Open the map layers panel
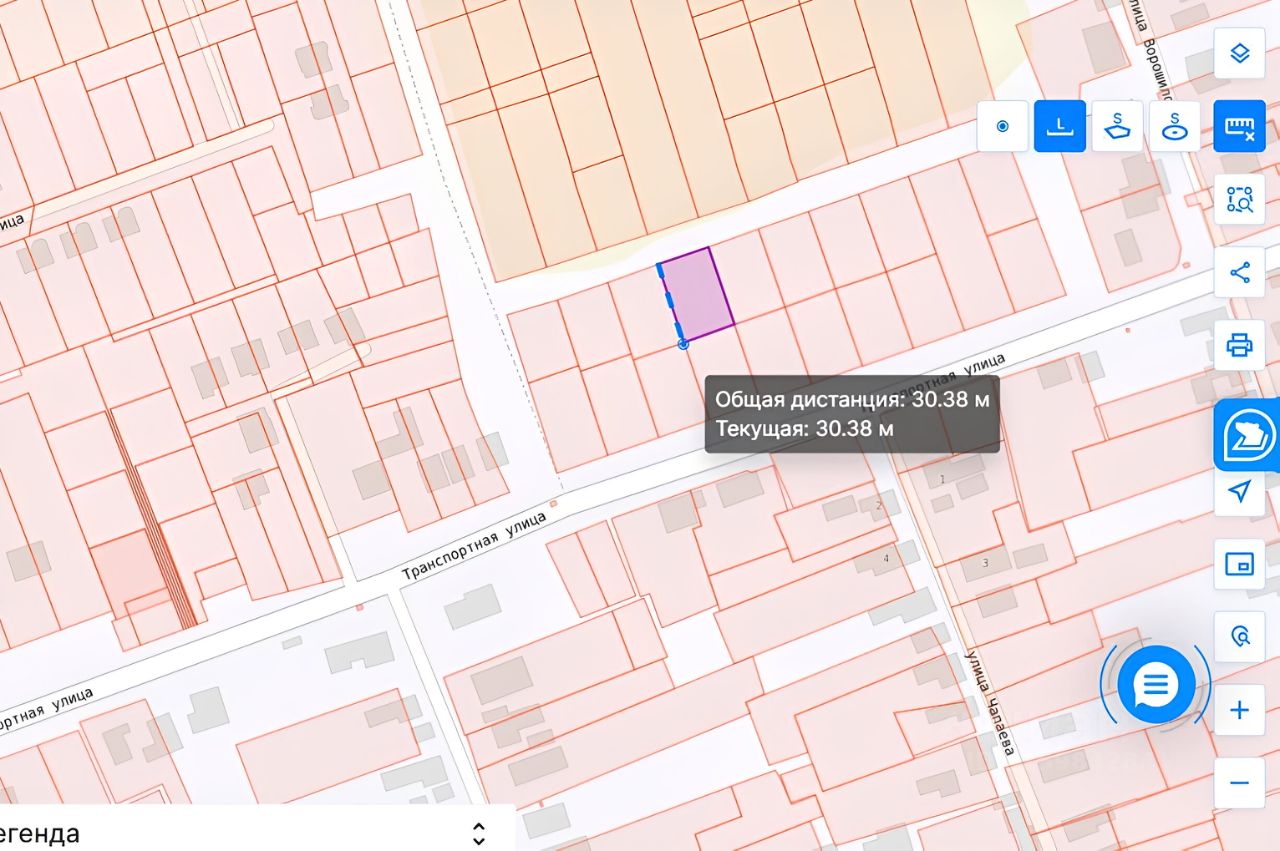The width and height of the screenshot is (1280, 851). click(1239, 53)
